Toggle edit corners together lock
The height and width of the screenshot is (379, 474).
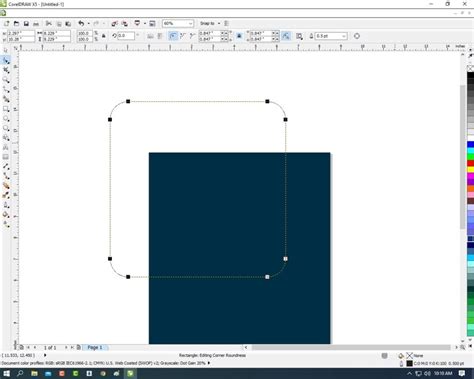(239, 36)
